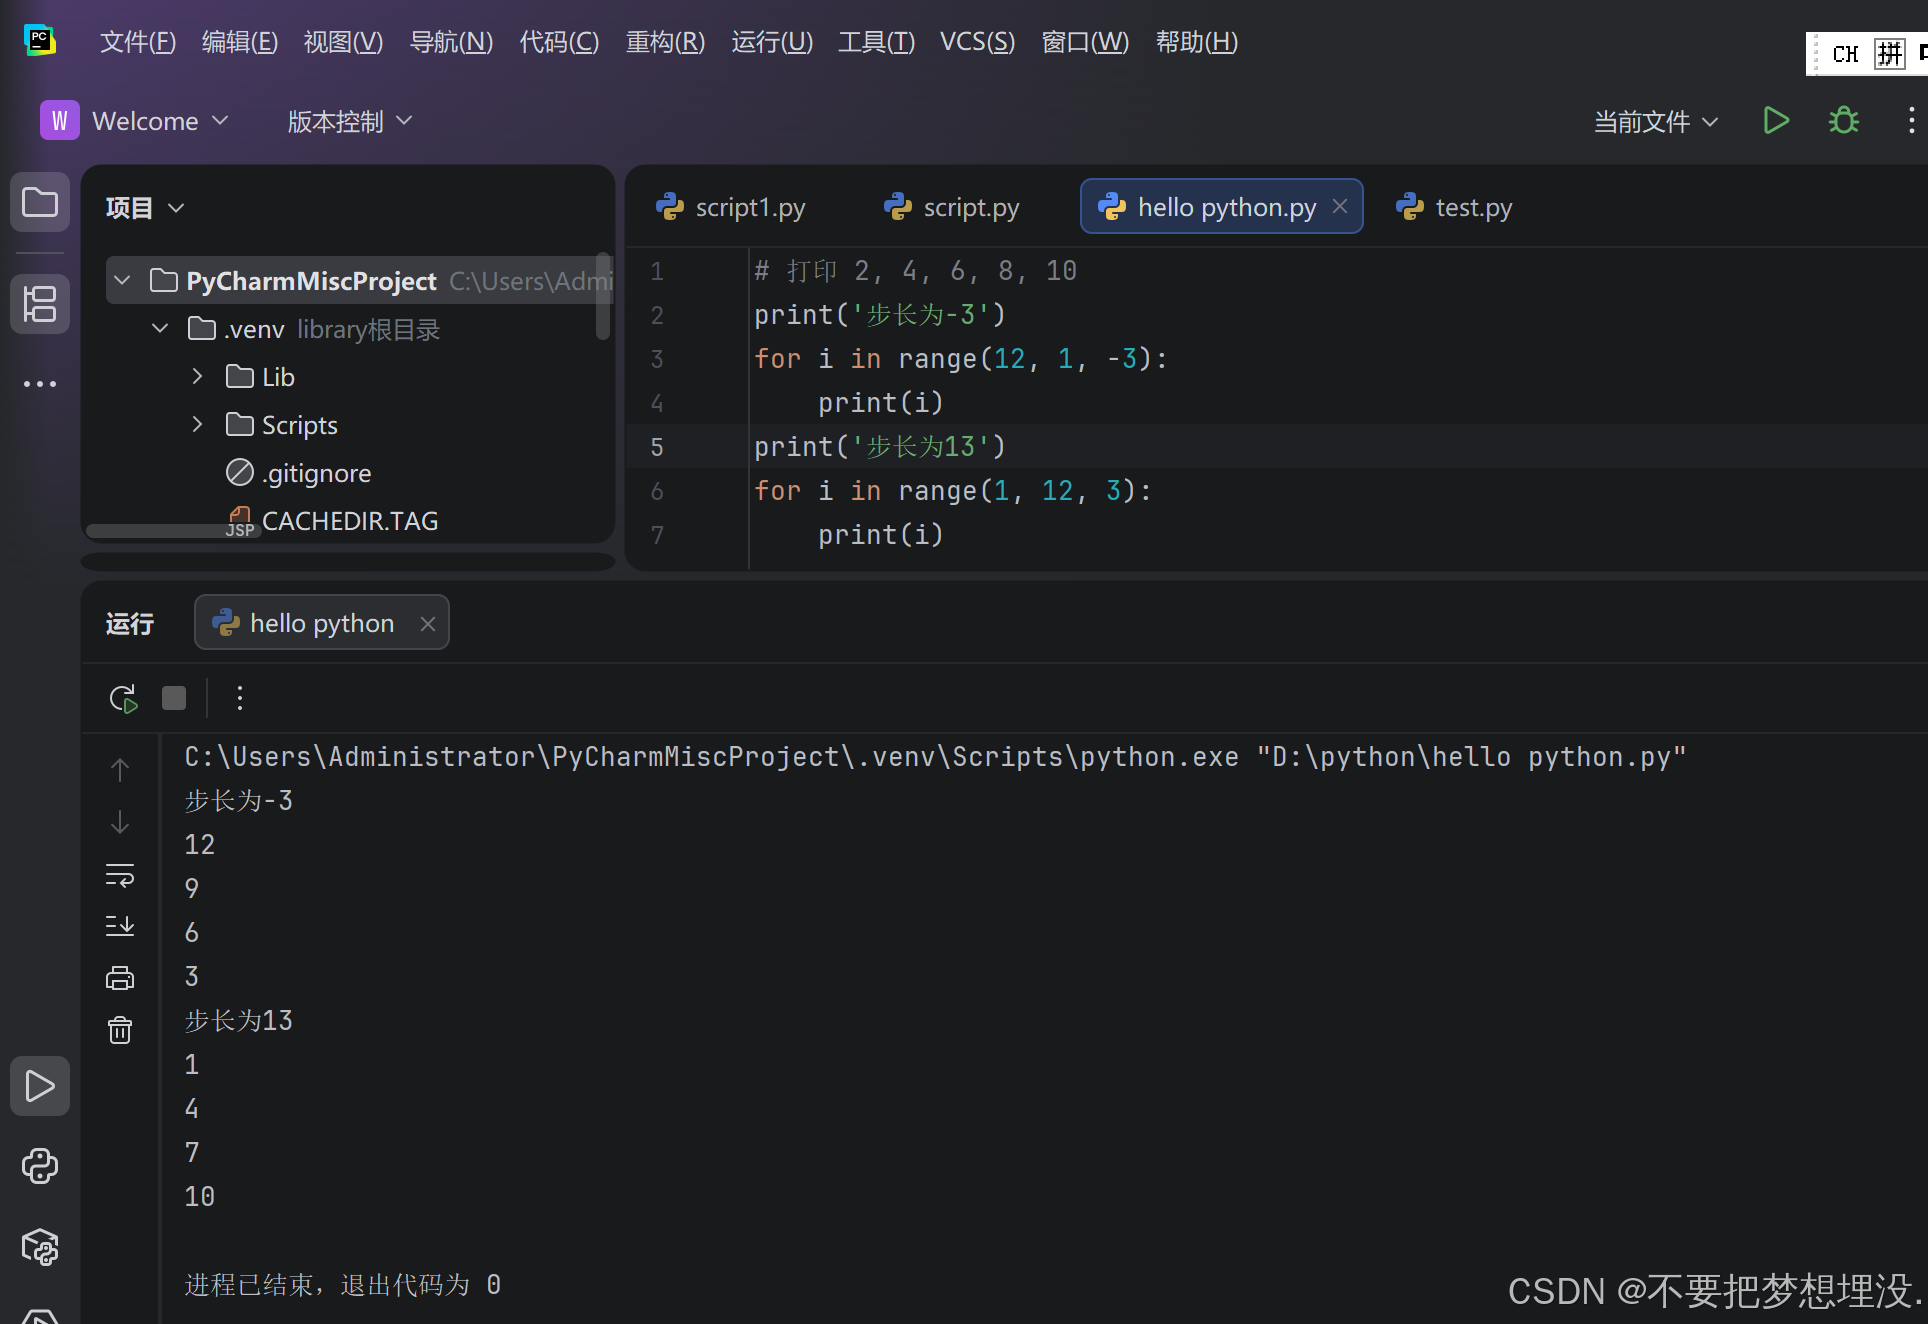Stop the running process square button
The width and height of the screenshot is (1928, 1324).
pyautogui.click(x=174, y=698)
